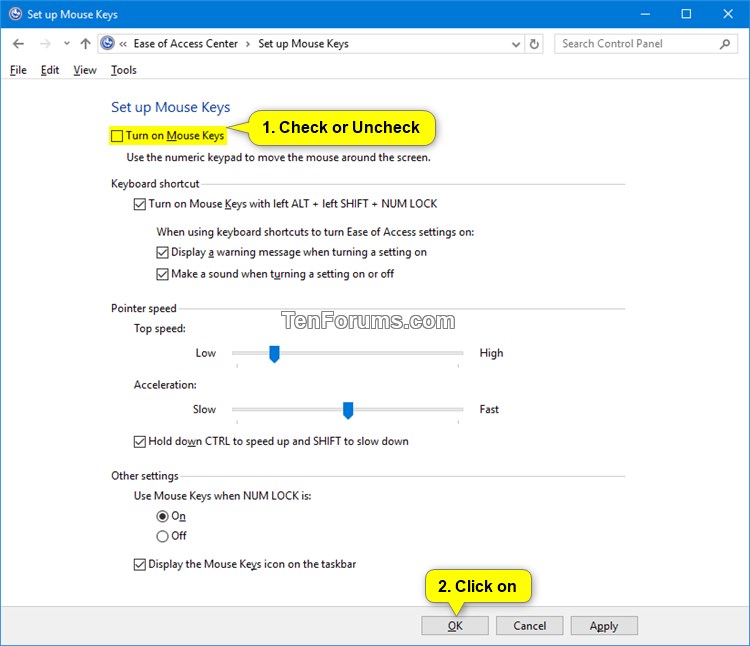
Task: Click the Apply button
Action: click(x=604, y=626)
